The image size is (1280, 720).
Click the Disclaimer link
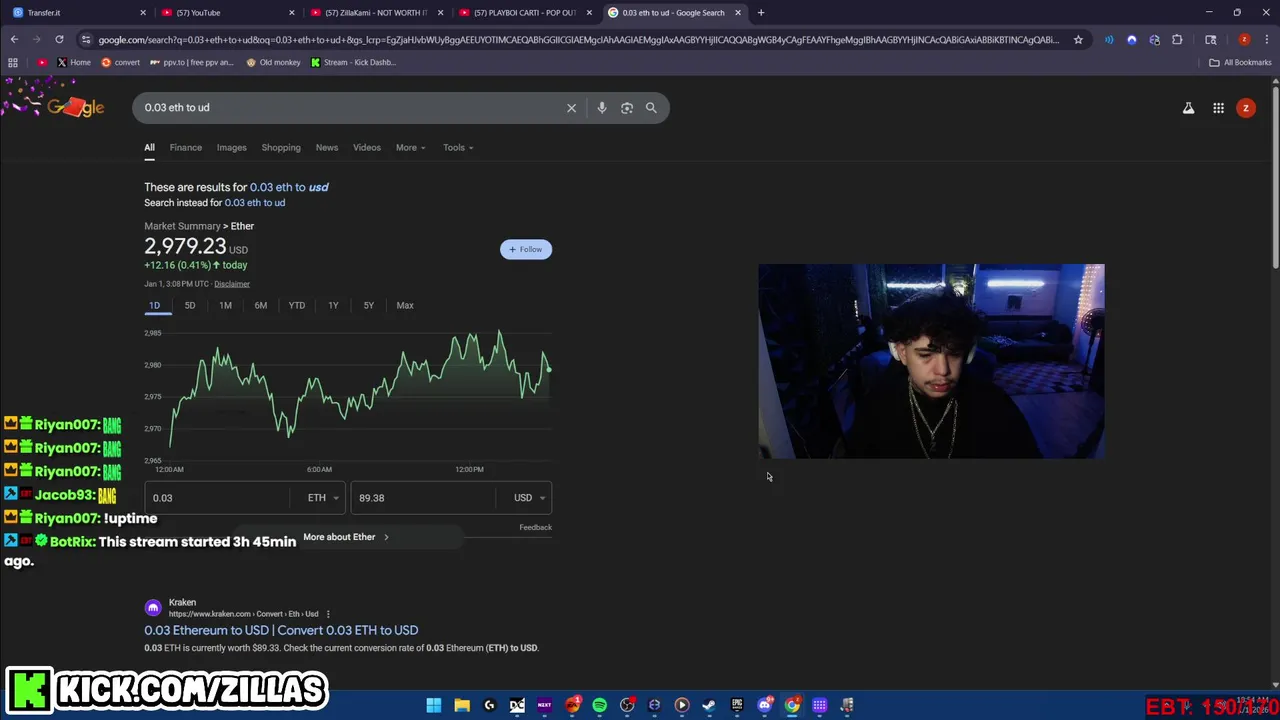(232, 284)
